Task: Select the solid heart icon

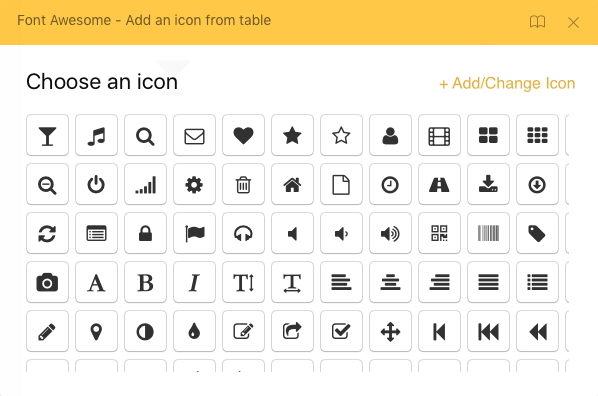Action: click(x=243, y=135)
